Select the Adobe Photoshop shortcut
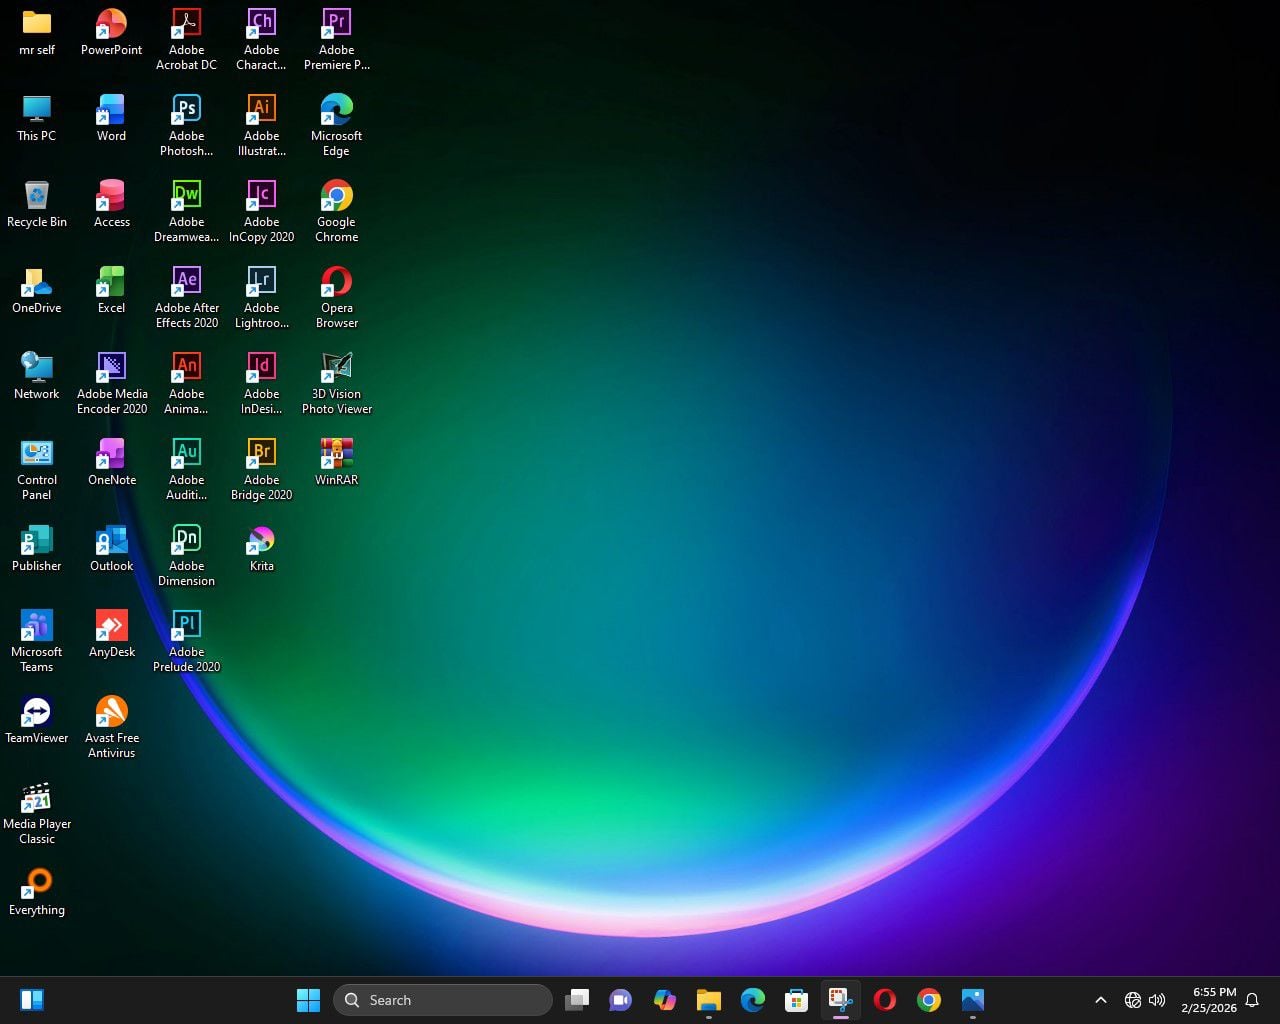Screen dimensions: 1280x1024 [186, 125]
